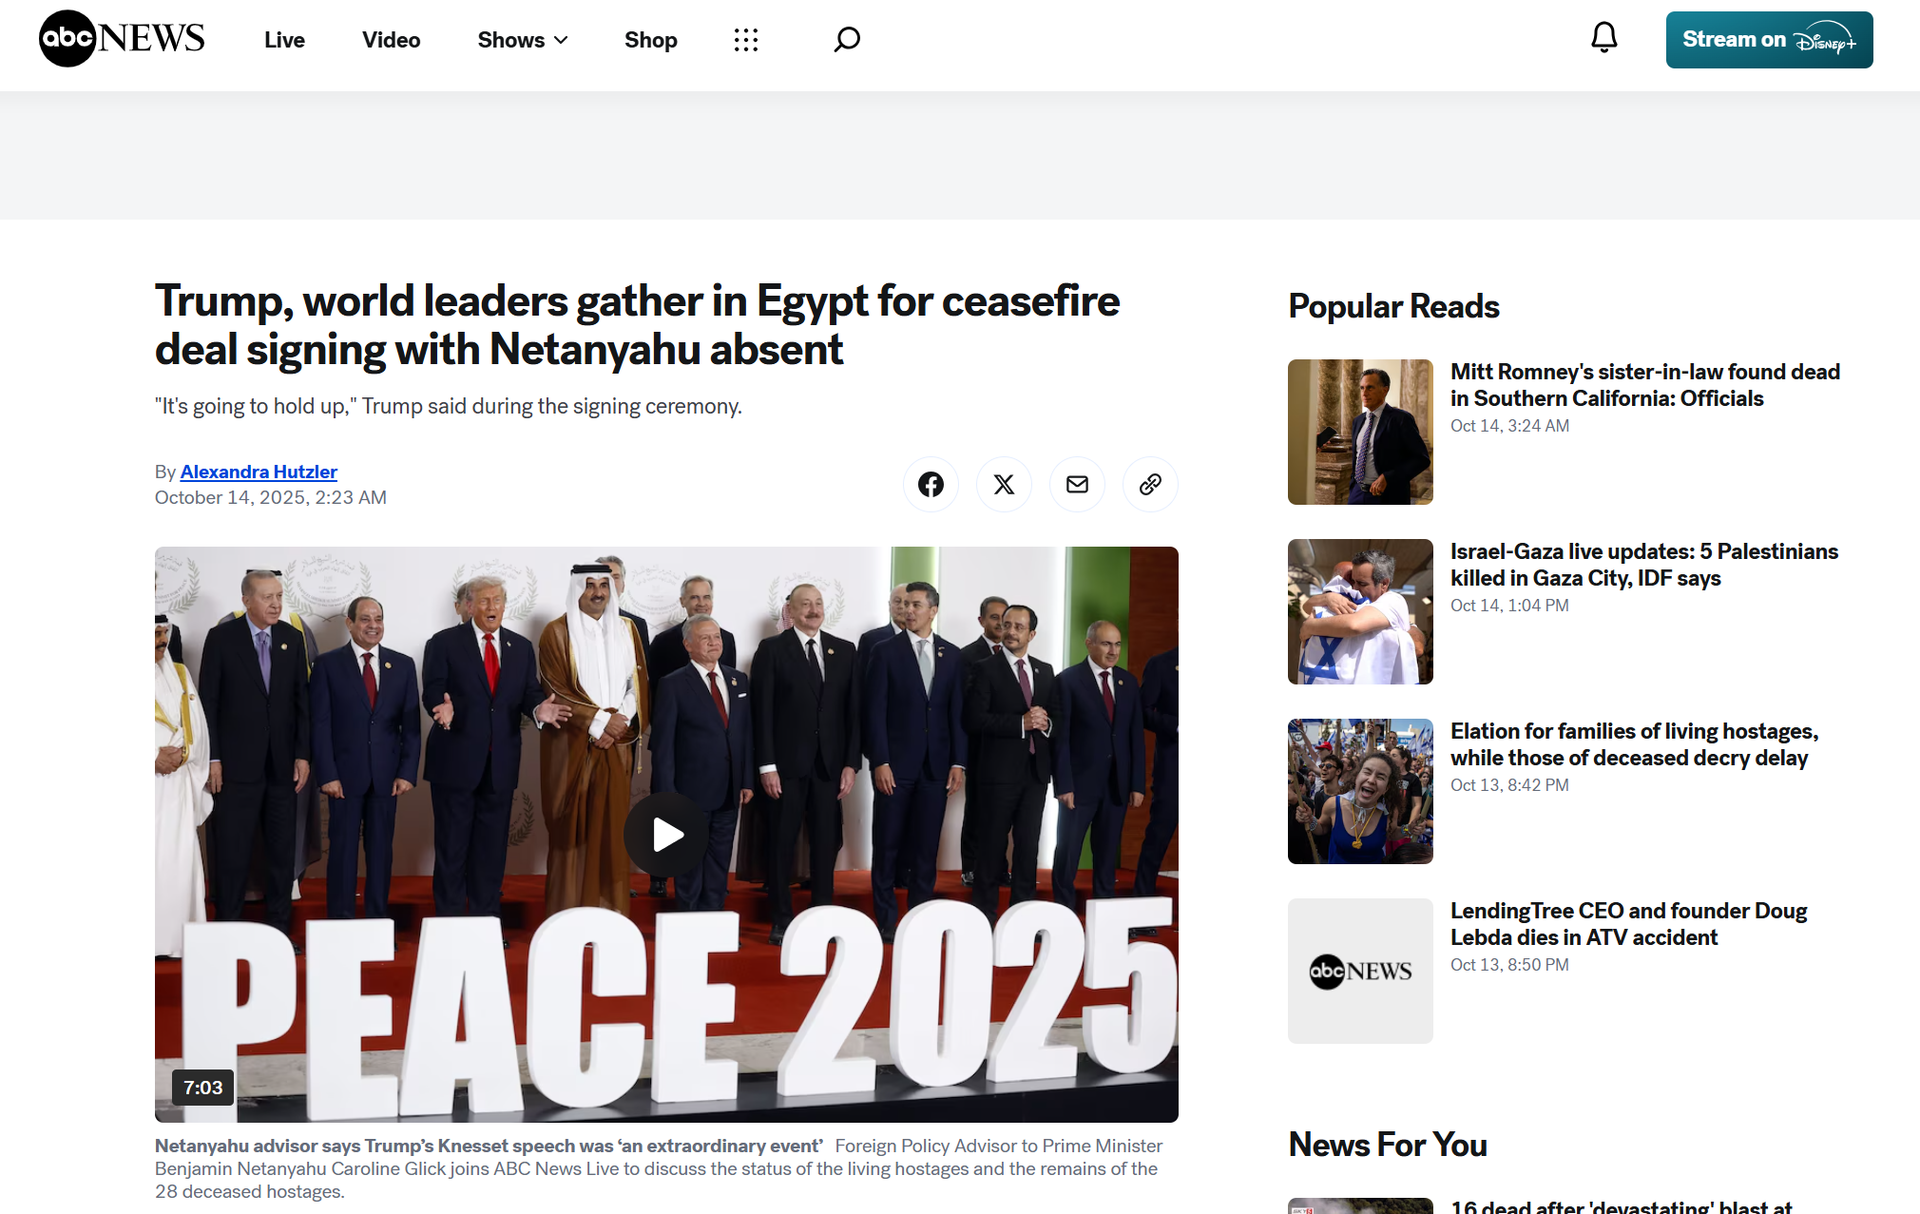
Task: Share article via email icon
Action: (x=1077, y=485)
